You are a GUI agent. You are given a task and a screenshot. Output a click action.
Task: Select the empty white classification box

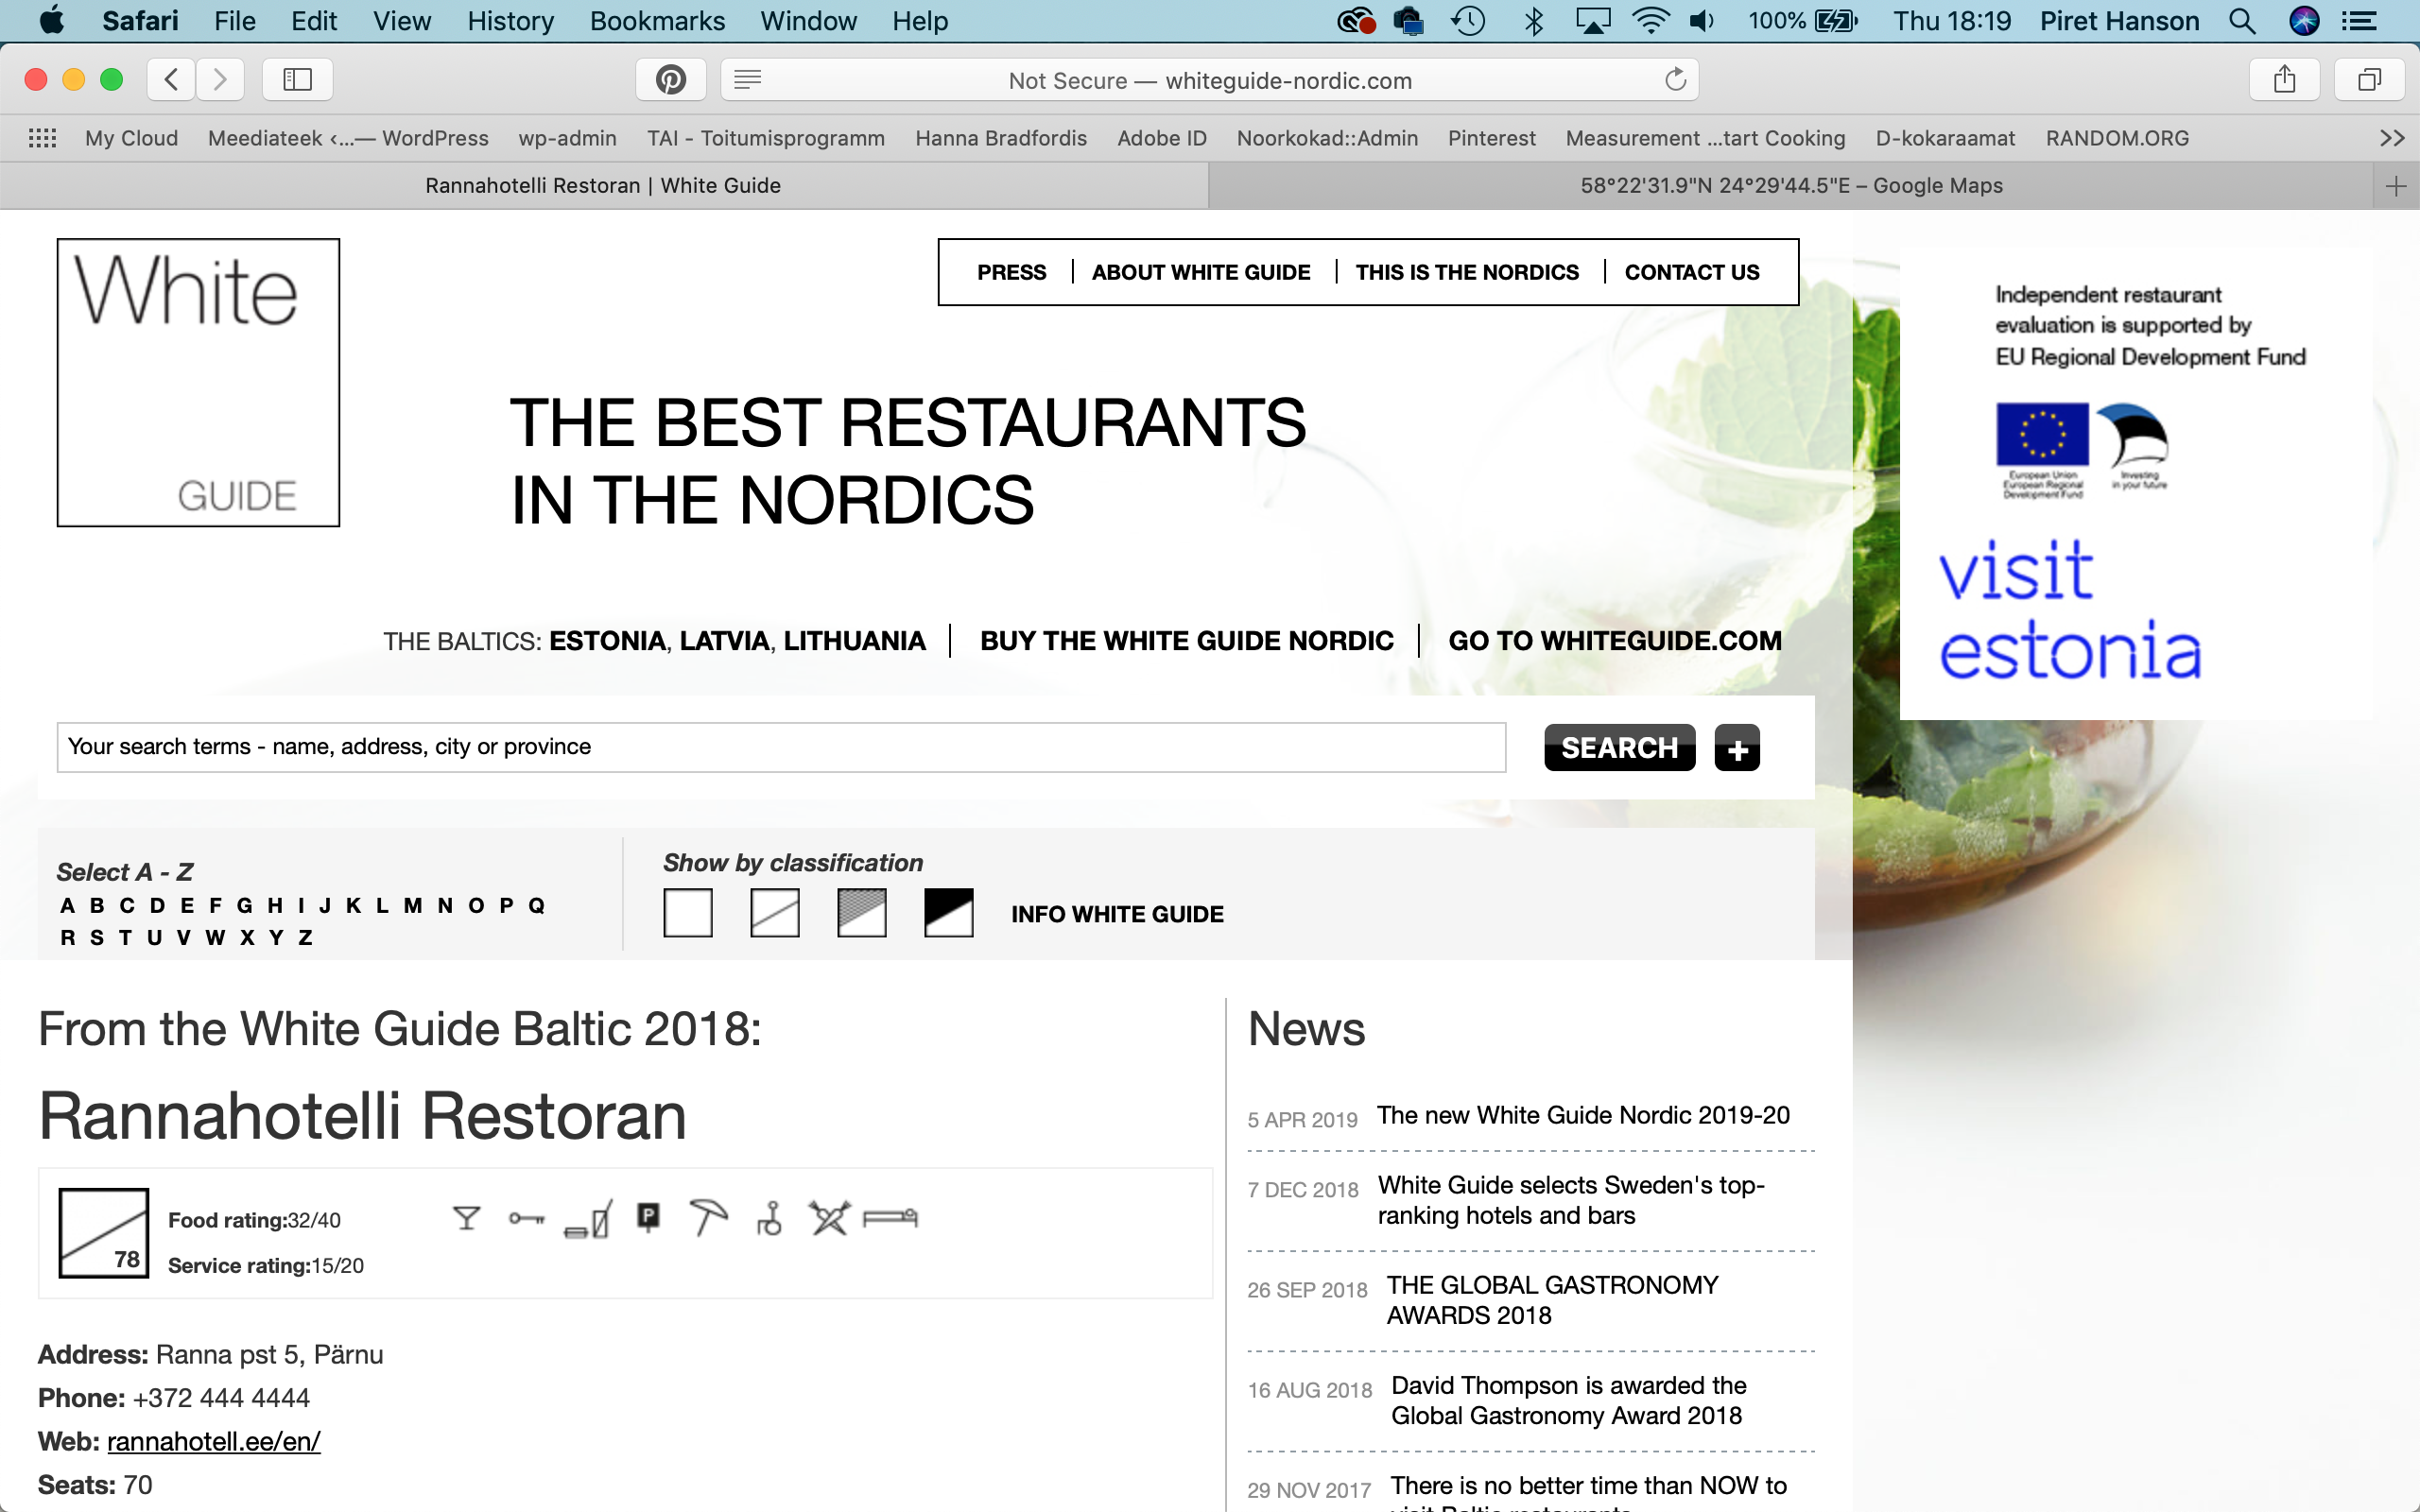tap(688, 913)
